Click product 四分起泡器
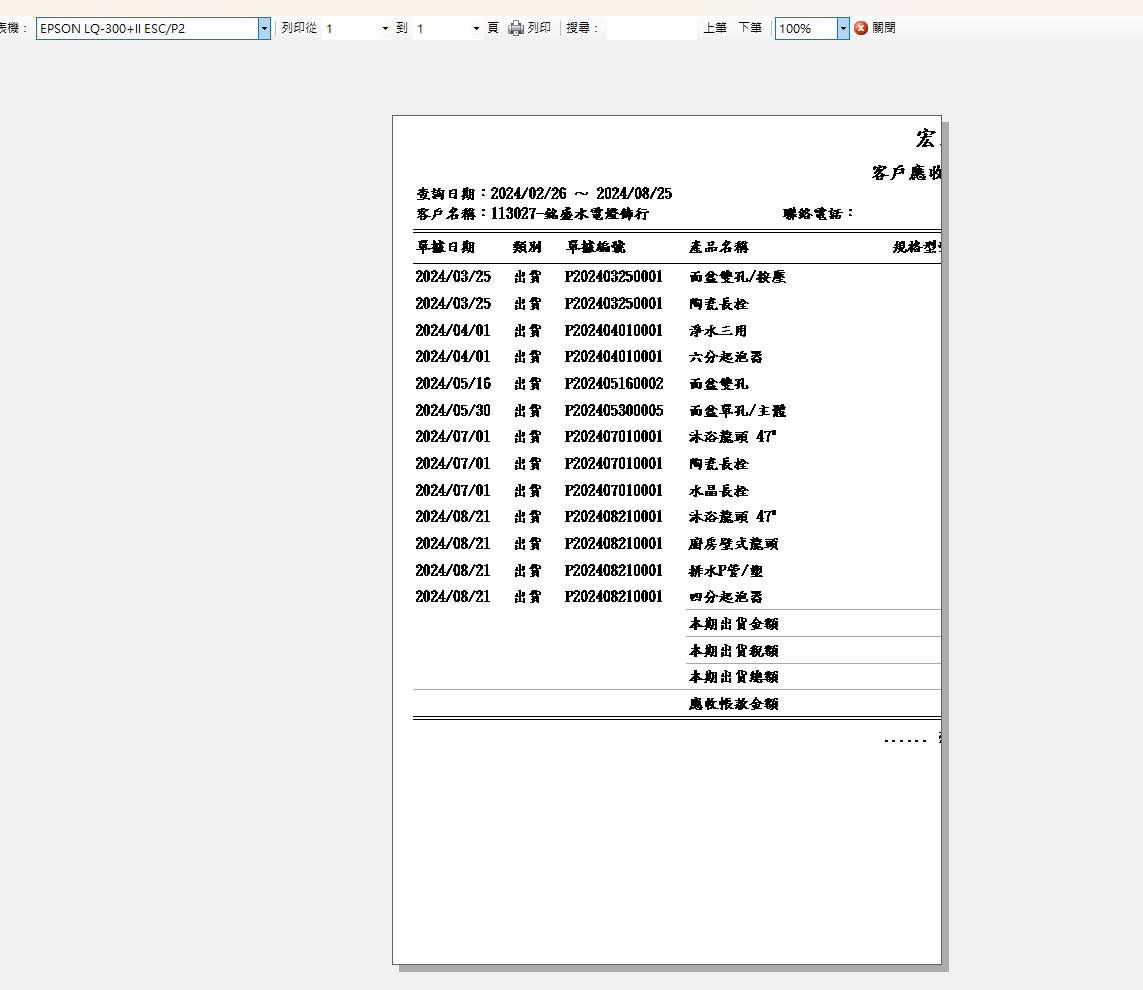 point(726,597)
